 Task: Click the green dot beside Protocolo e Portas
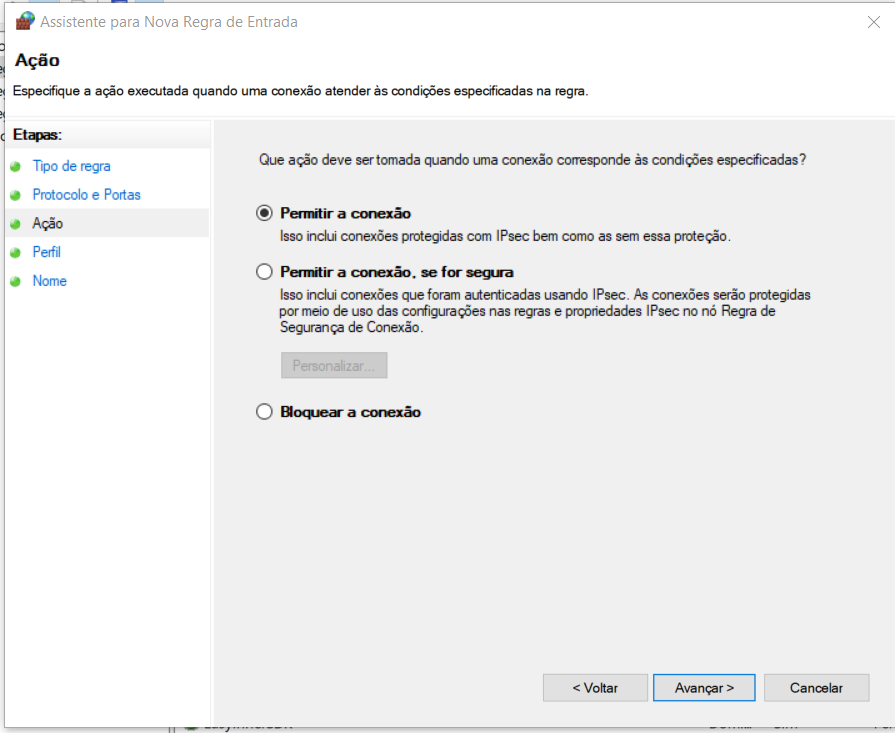tap(15, 195)
